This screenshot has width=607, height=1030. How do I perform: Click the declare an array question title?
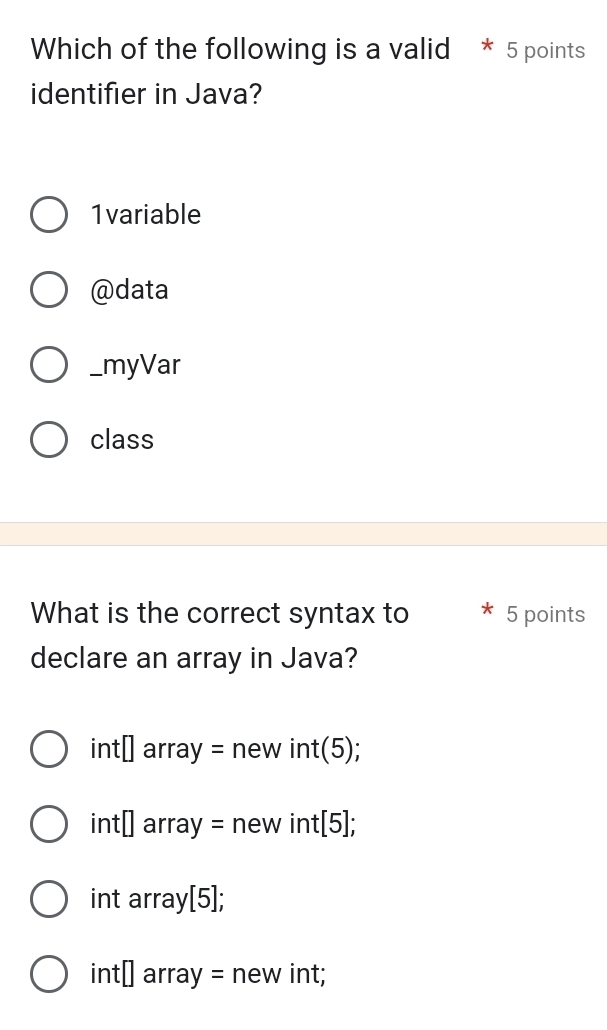(x=220, y=636)
